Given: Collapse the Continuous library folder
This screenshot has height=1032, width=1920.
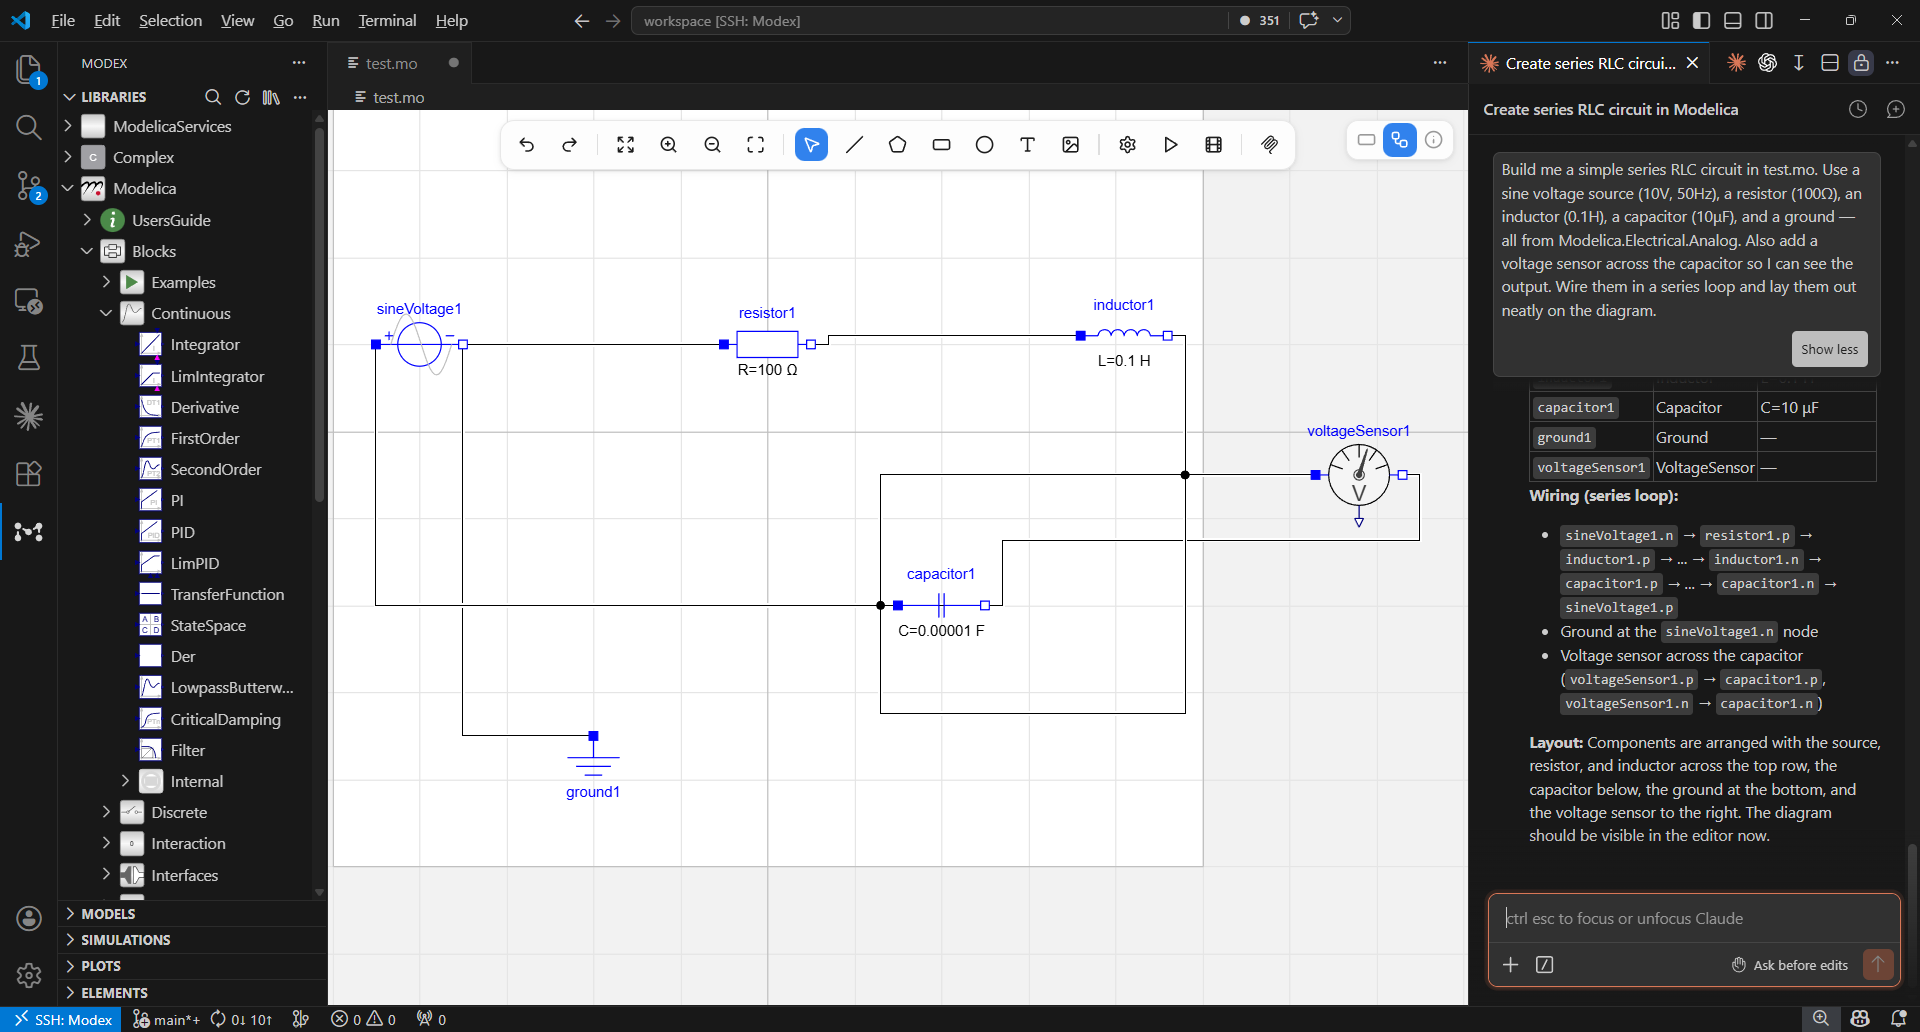Looking at the screenshot, I should click(106, 313).
